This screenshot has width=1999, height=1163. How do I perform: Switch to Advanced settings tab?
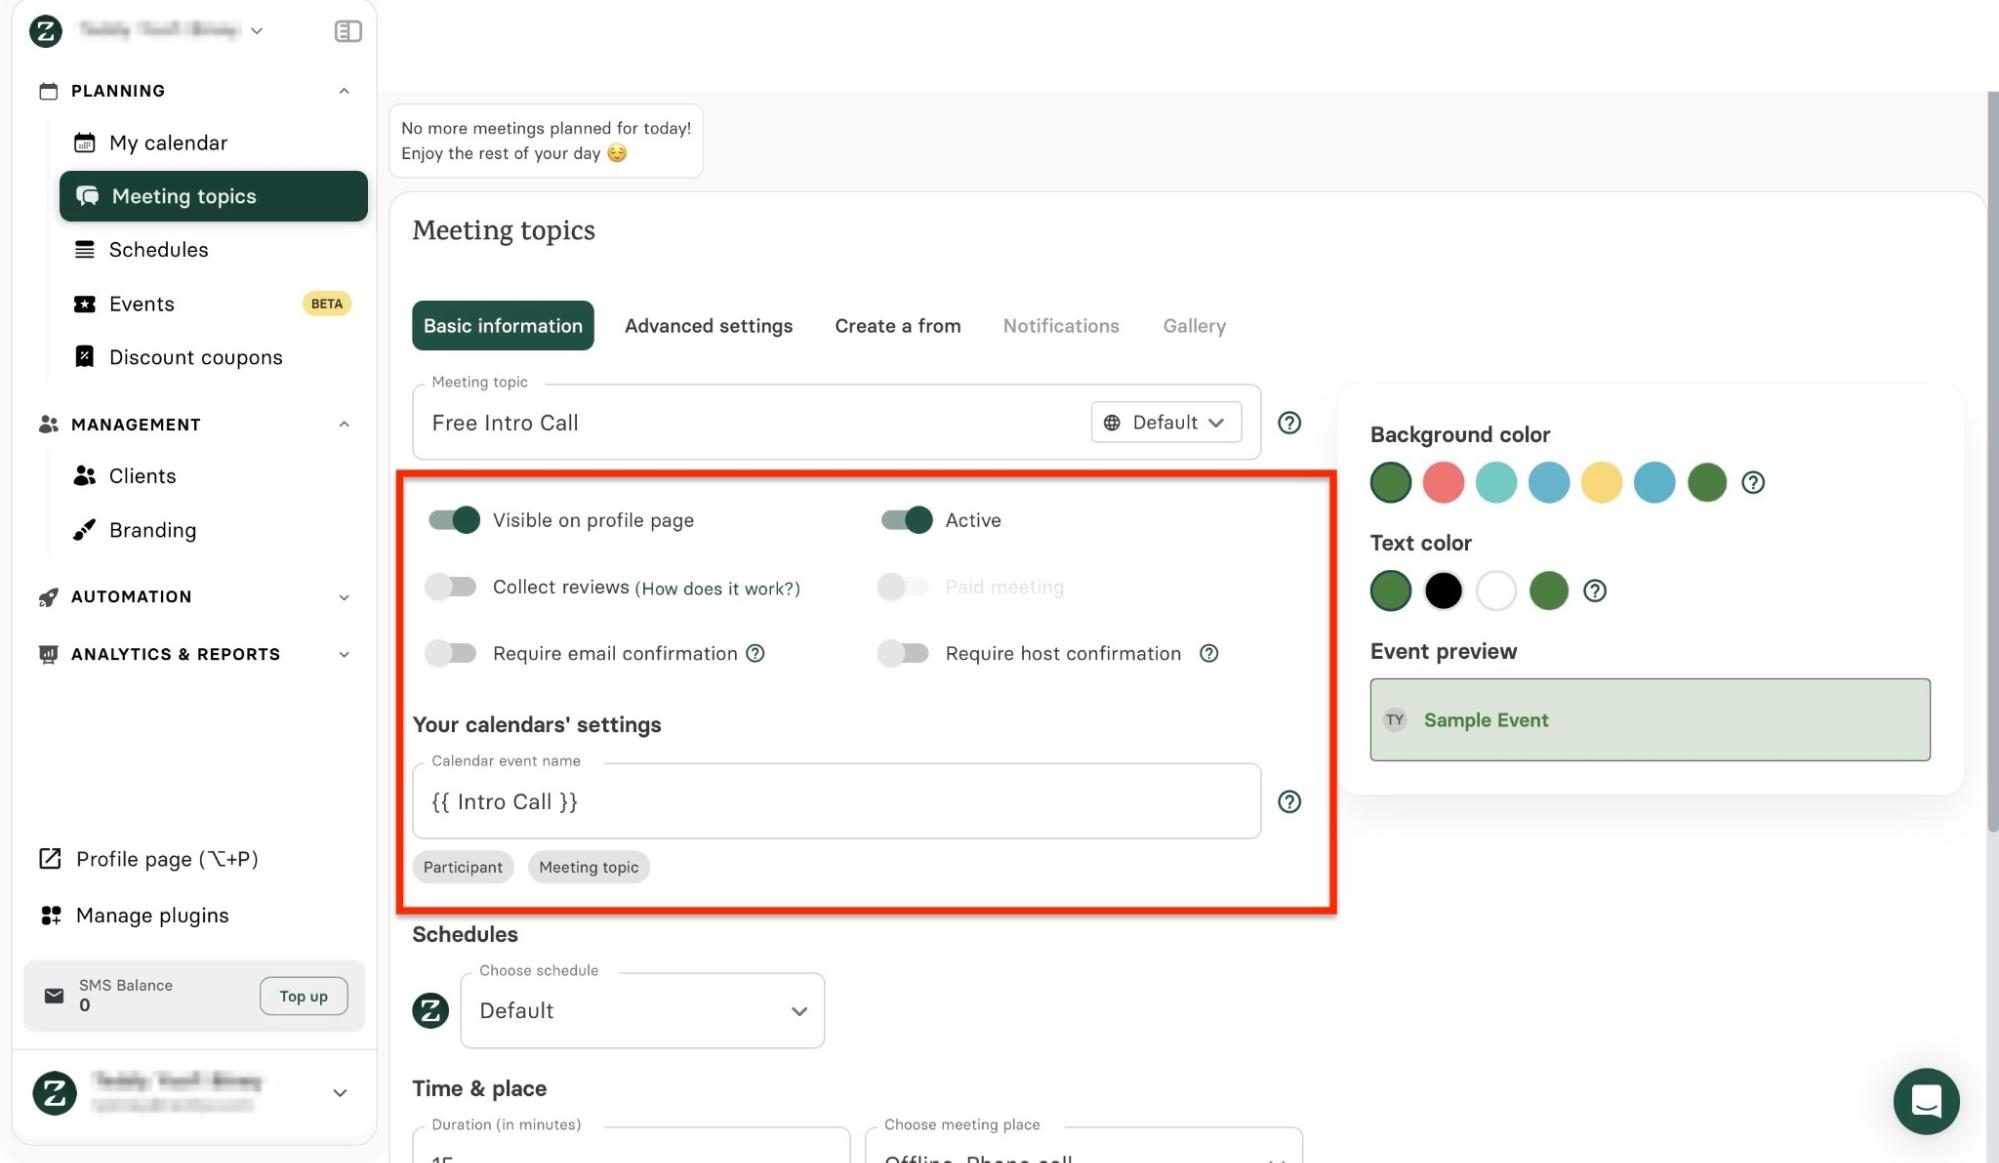click(x=708, y=326)
